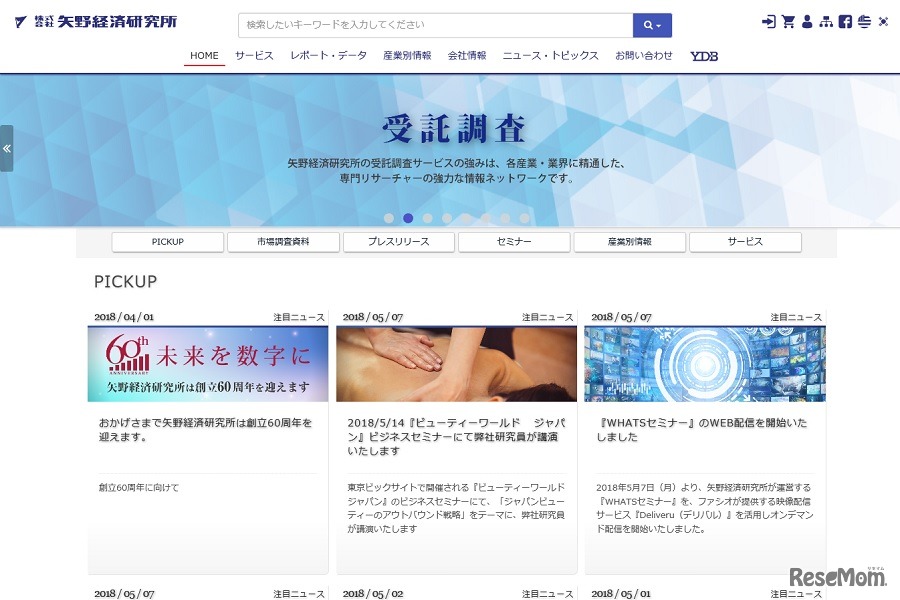
Task: Click the striped flag language icon
Action: pos(864,22)
